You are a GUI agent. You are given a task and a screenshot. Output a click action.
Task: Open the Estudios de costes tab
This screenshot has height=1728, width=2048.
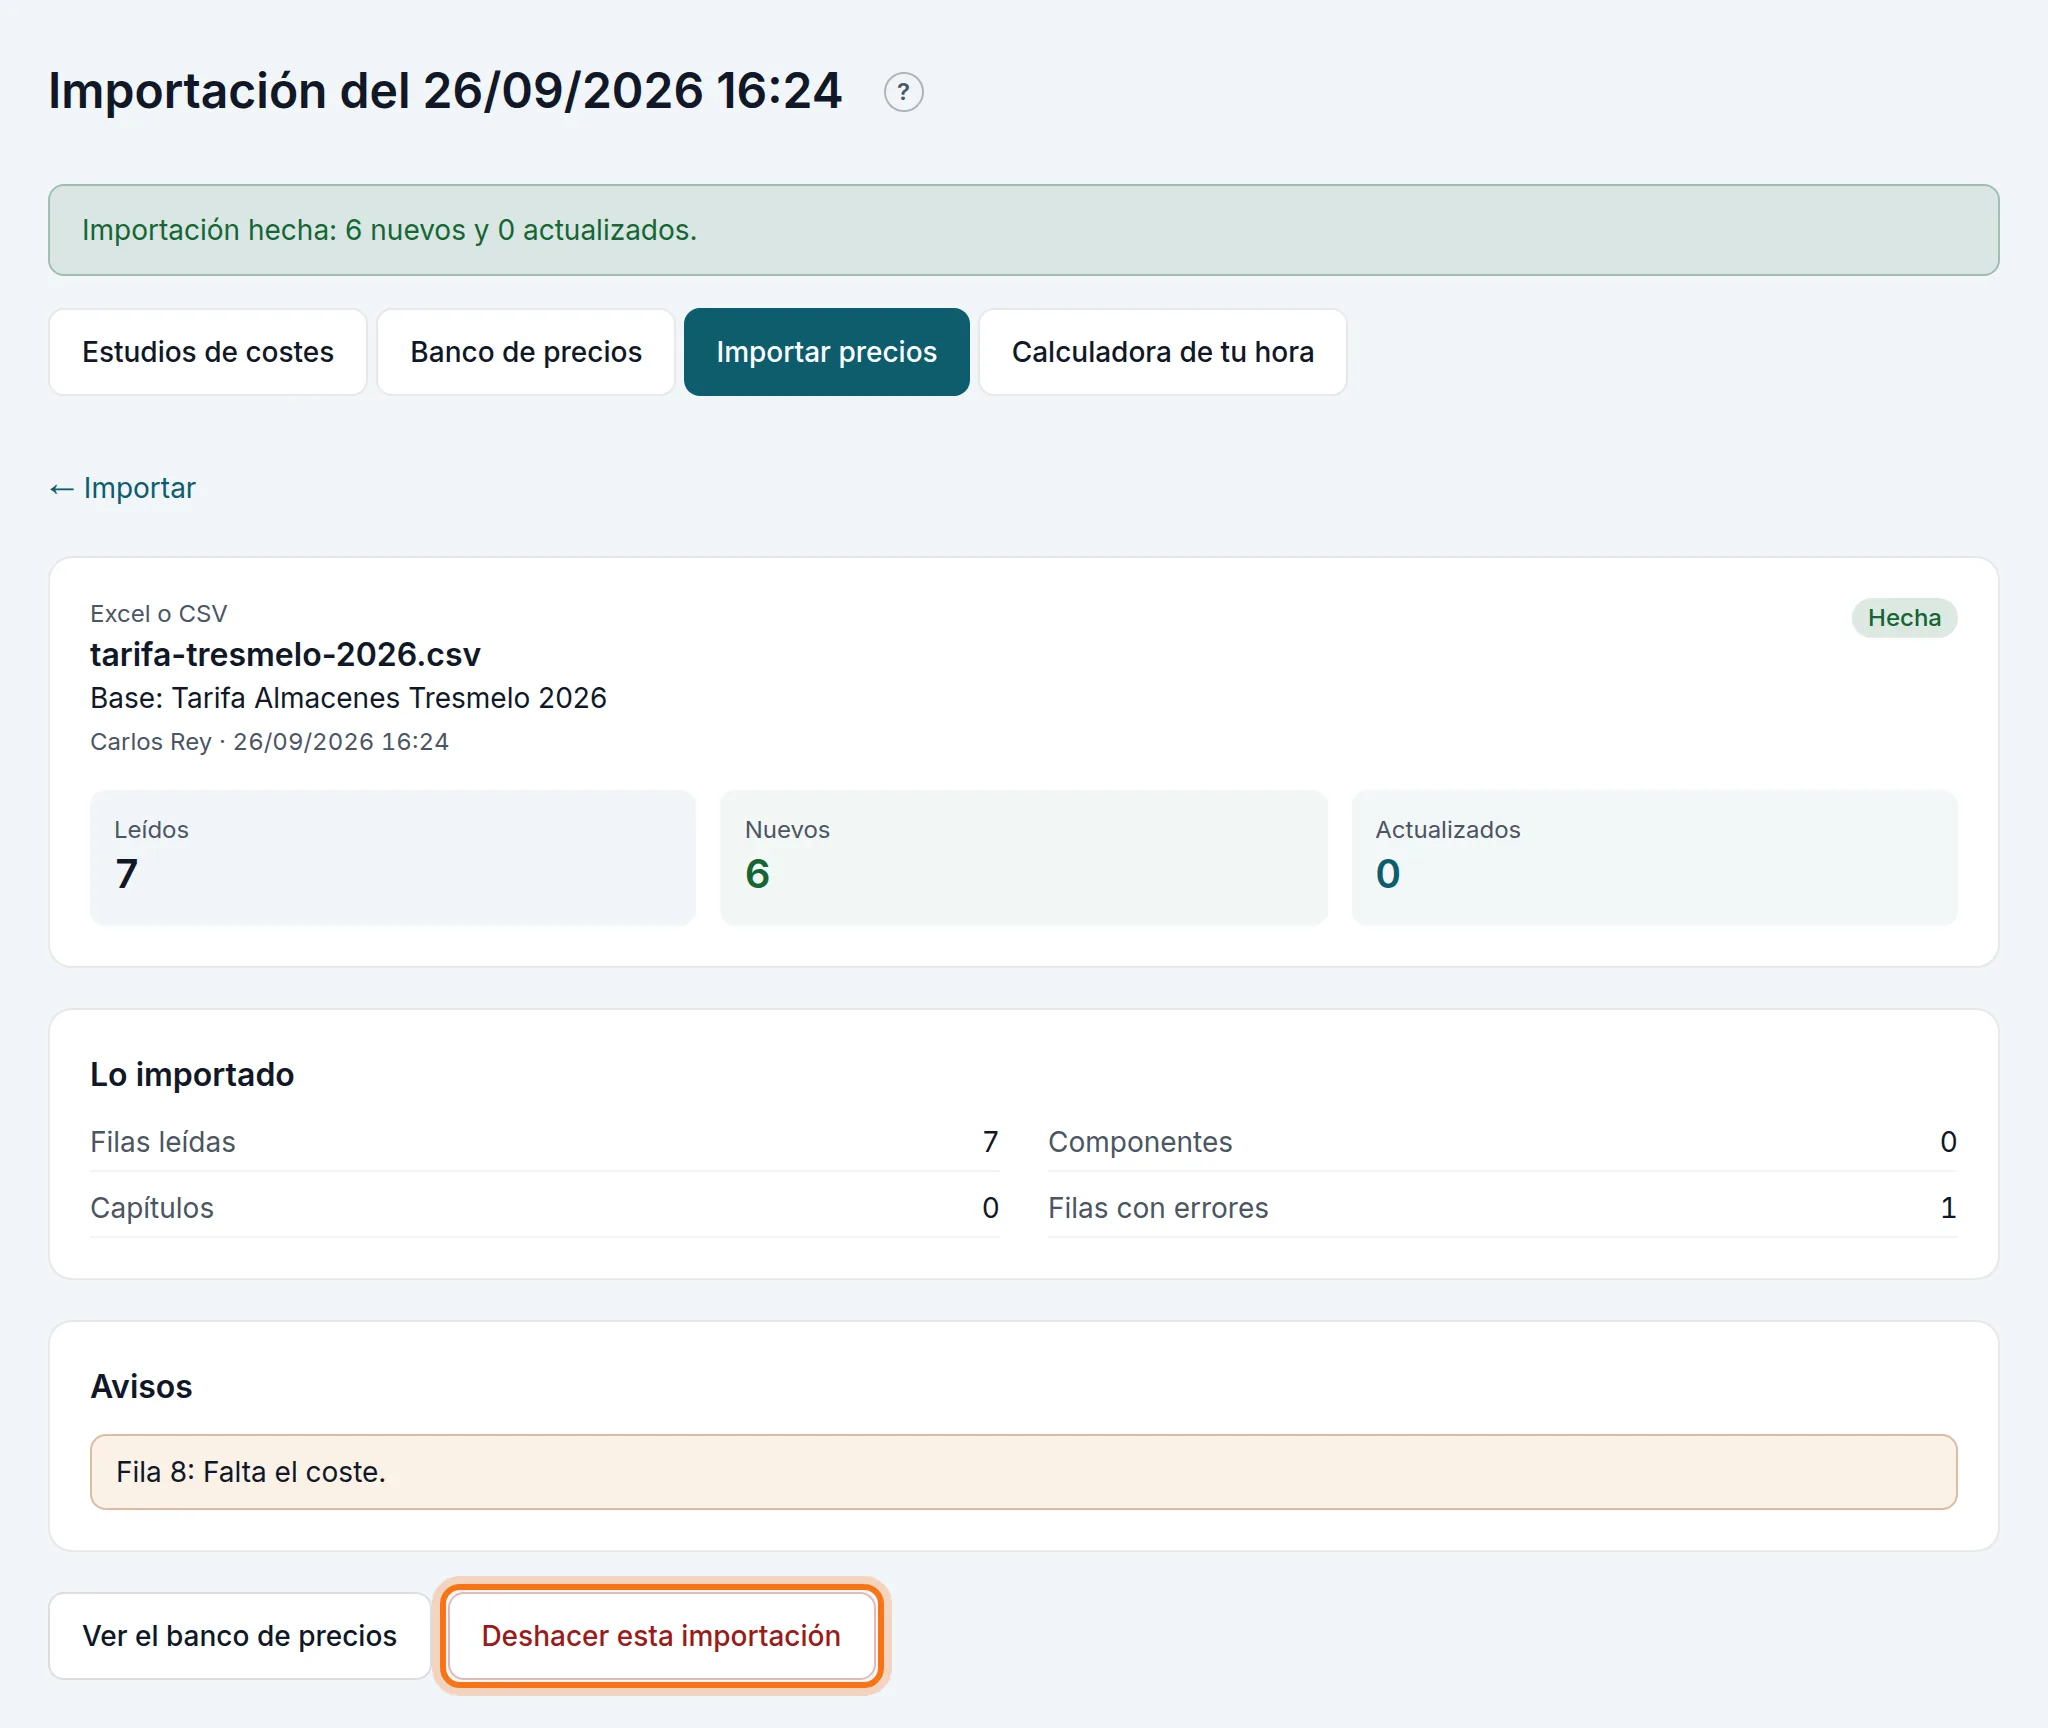[x=208, y=352]
